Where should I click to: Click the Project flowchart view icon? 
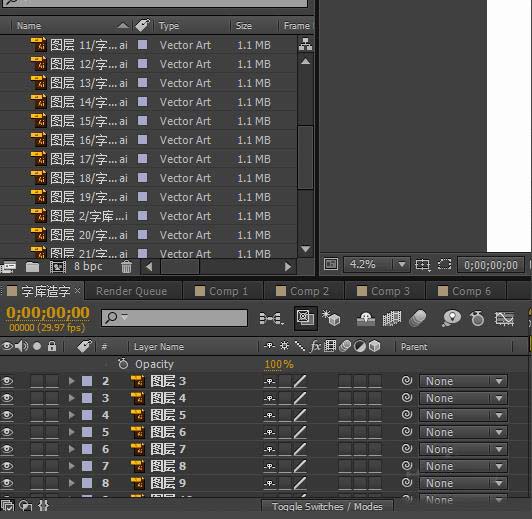[x=305, y=44]
